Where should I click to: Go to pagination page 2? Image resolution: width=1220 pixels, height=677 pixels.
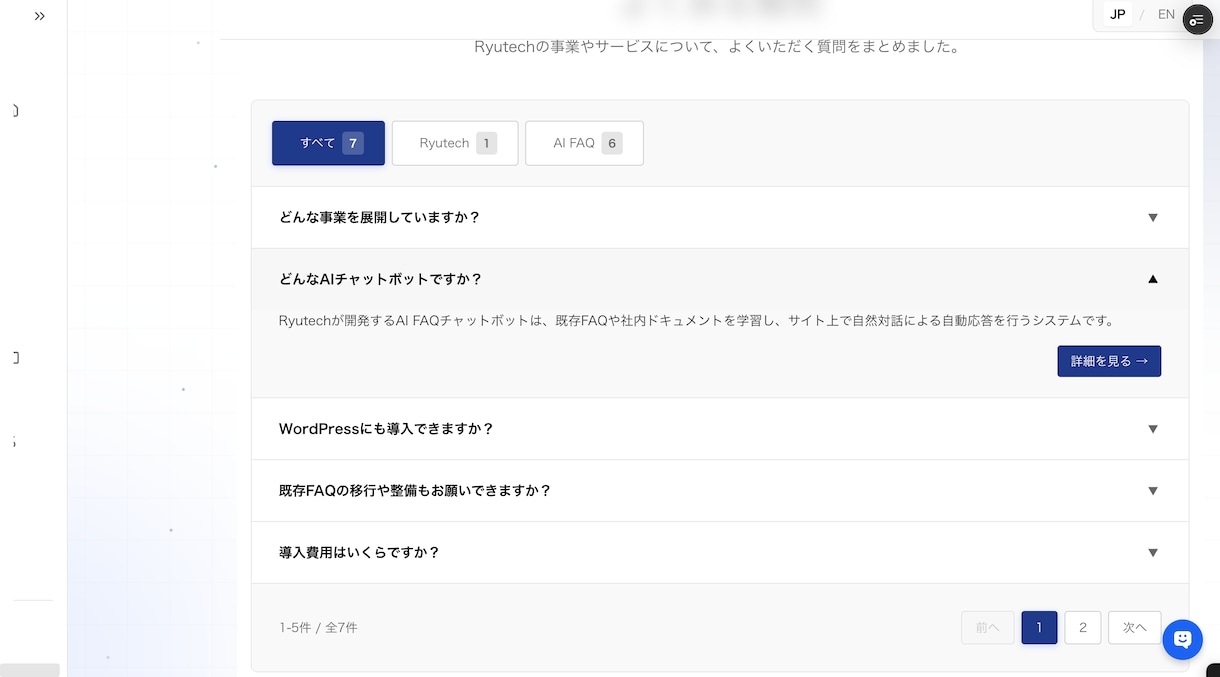coord(1083,627)
